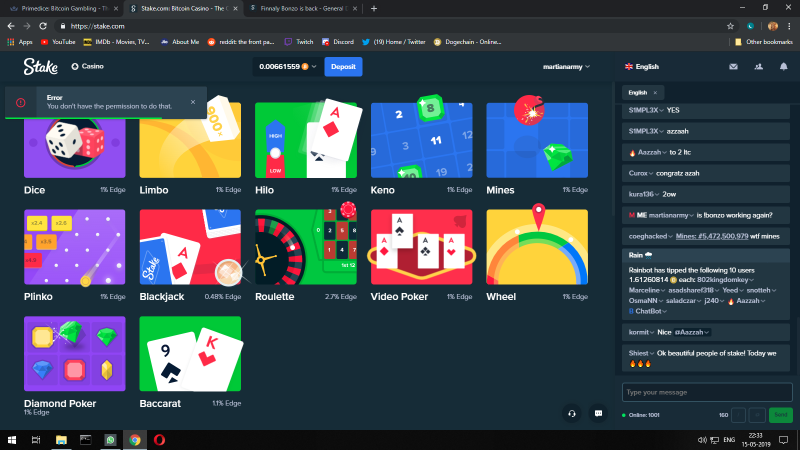Open the Hilo game thumbnail
Image resolution: width=800 pixels, height=450 pixels.
306,140
